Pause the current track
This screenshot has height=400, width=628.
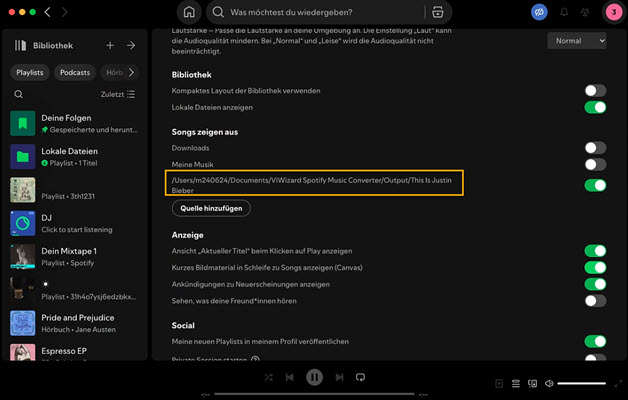click(x=314, y=377)
